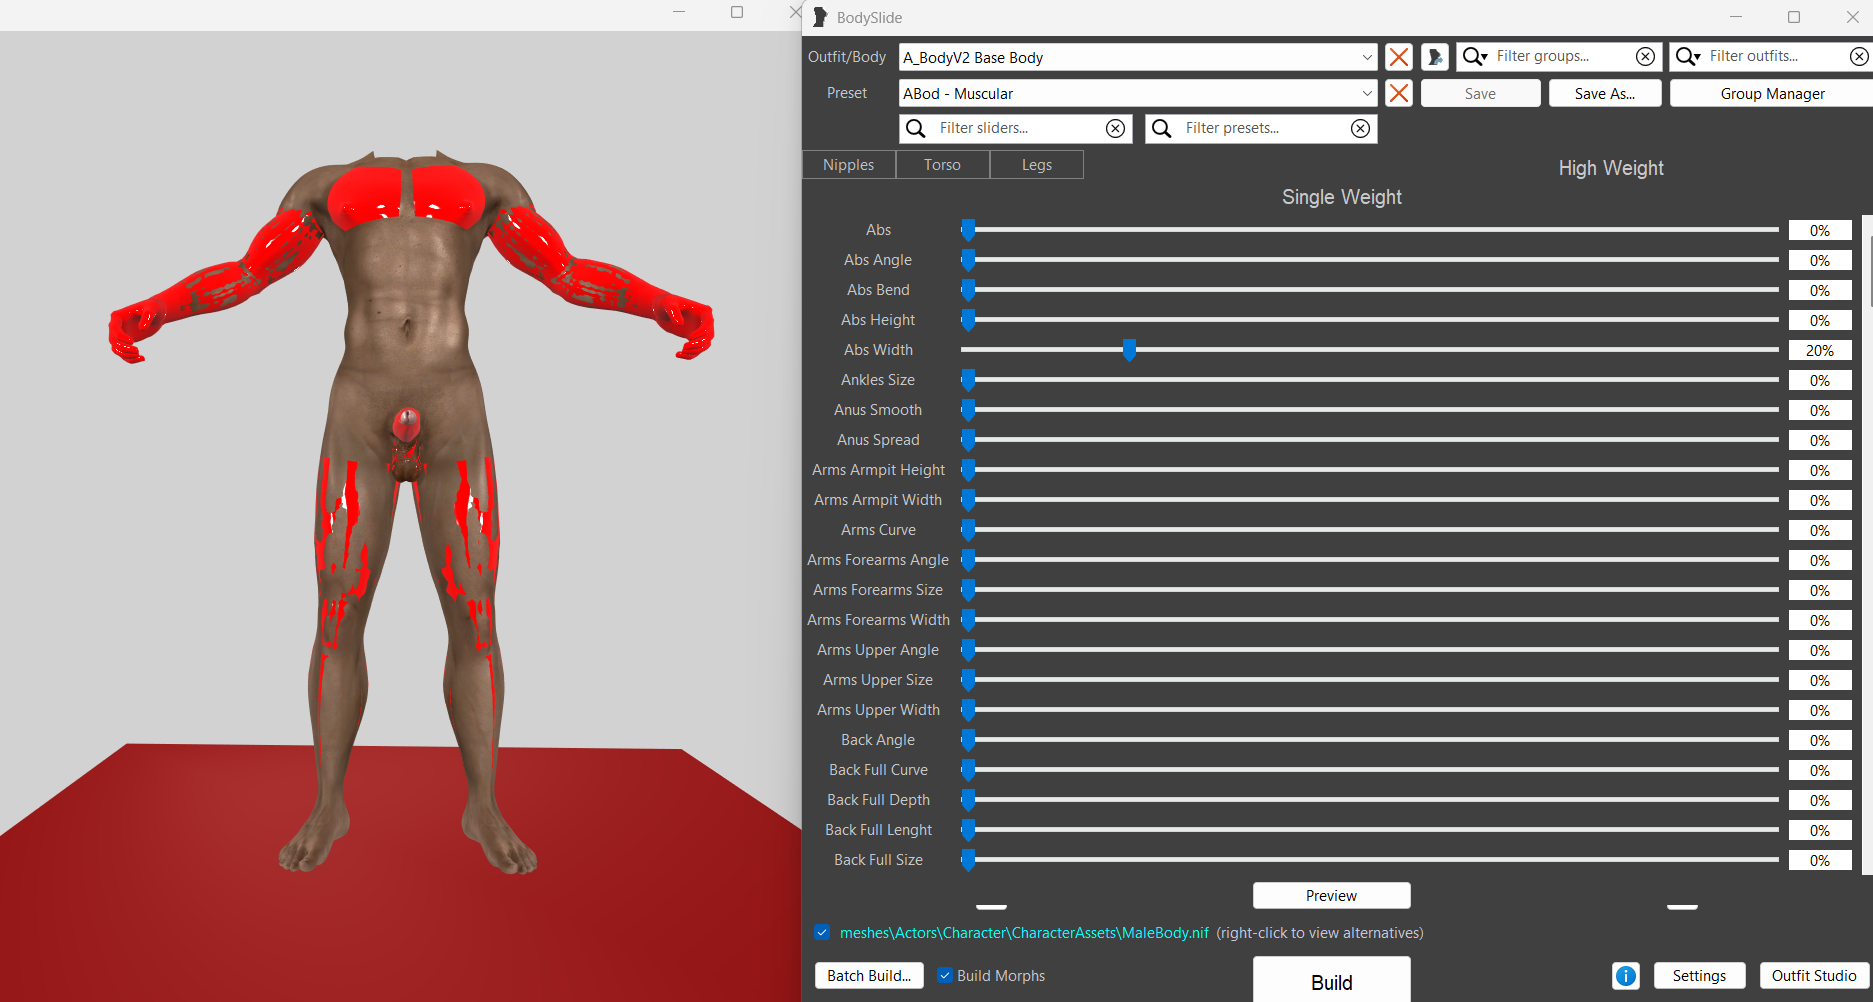Click the red X beside the Preset dropdown

(1399, 93)
